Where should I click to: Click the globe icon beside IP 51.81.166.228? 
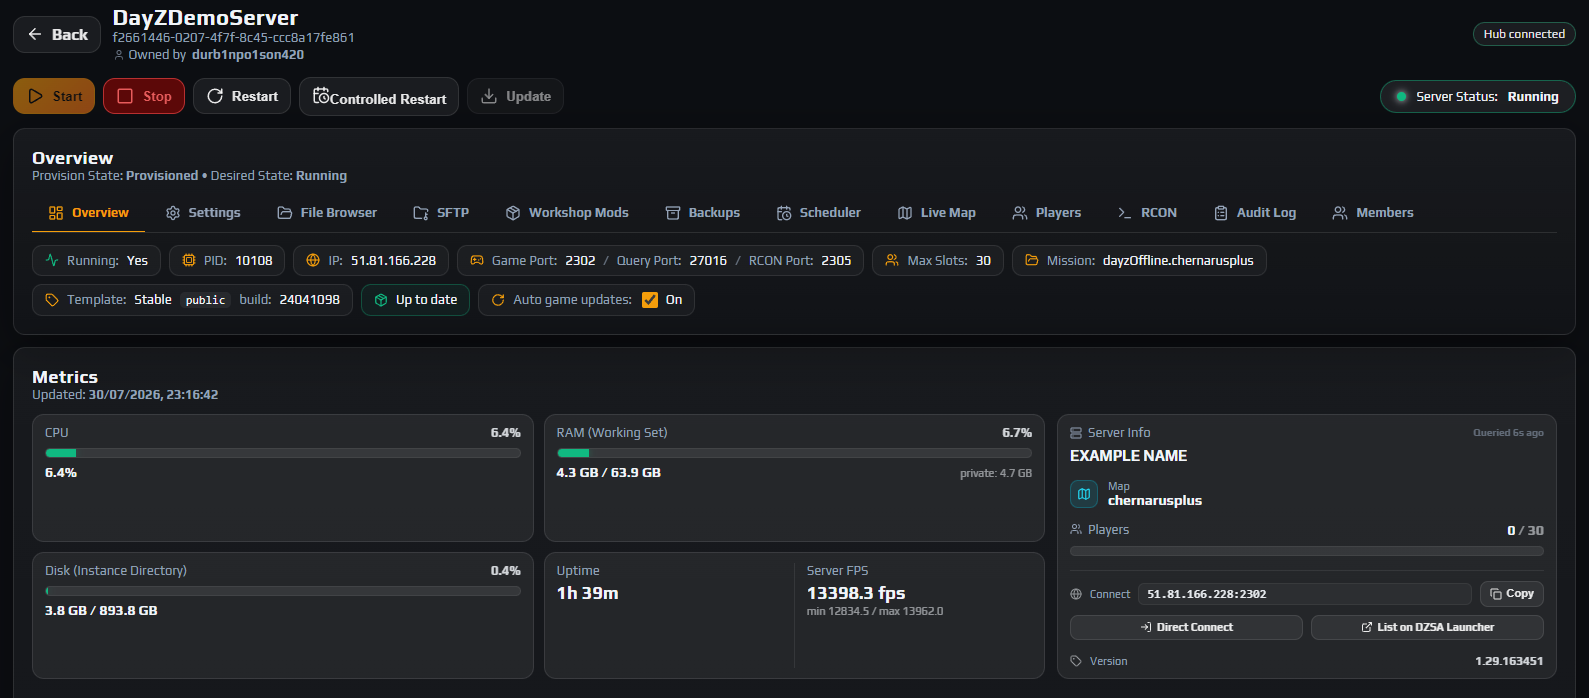[313, 261]
